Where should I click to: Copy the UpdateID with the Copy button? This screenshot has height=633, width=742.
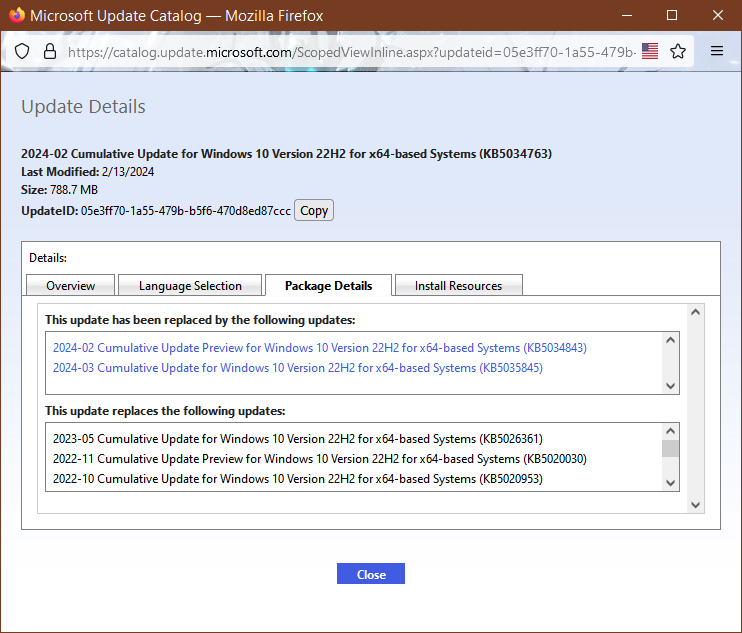[x=314, y=211]
